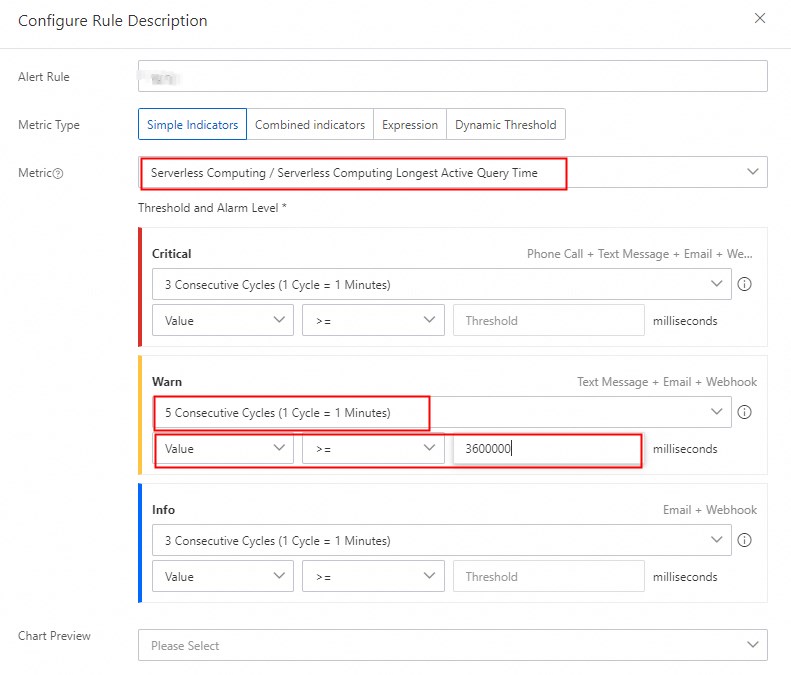Switch to Simple Indicators metric type
This screenshot has height=675, width=791.
(192, 125)
